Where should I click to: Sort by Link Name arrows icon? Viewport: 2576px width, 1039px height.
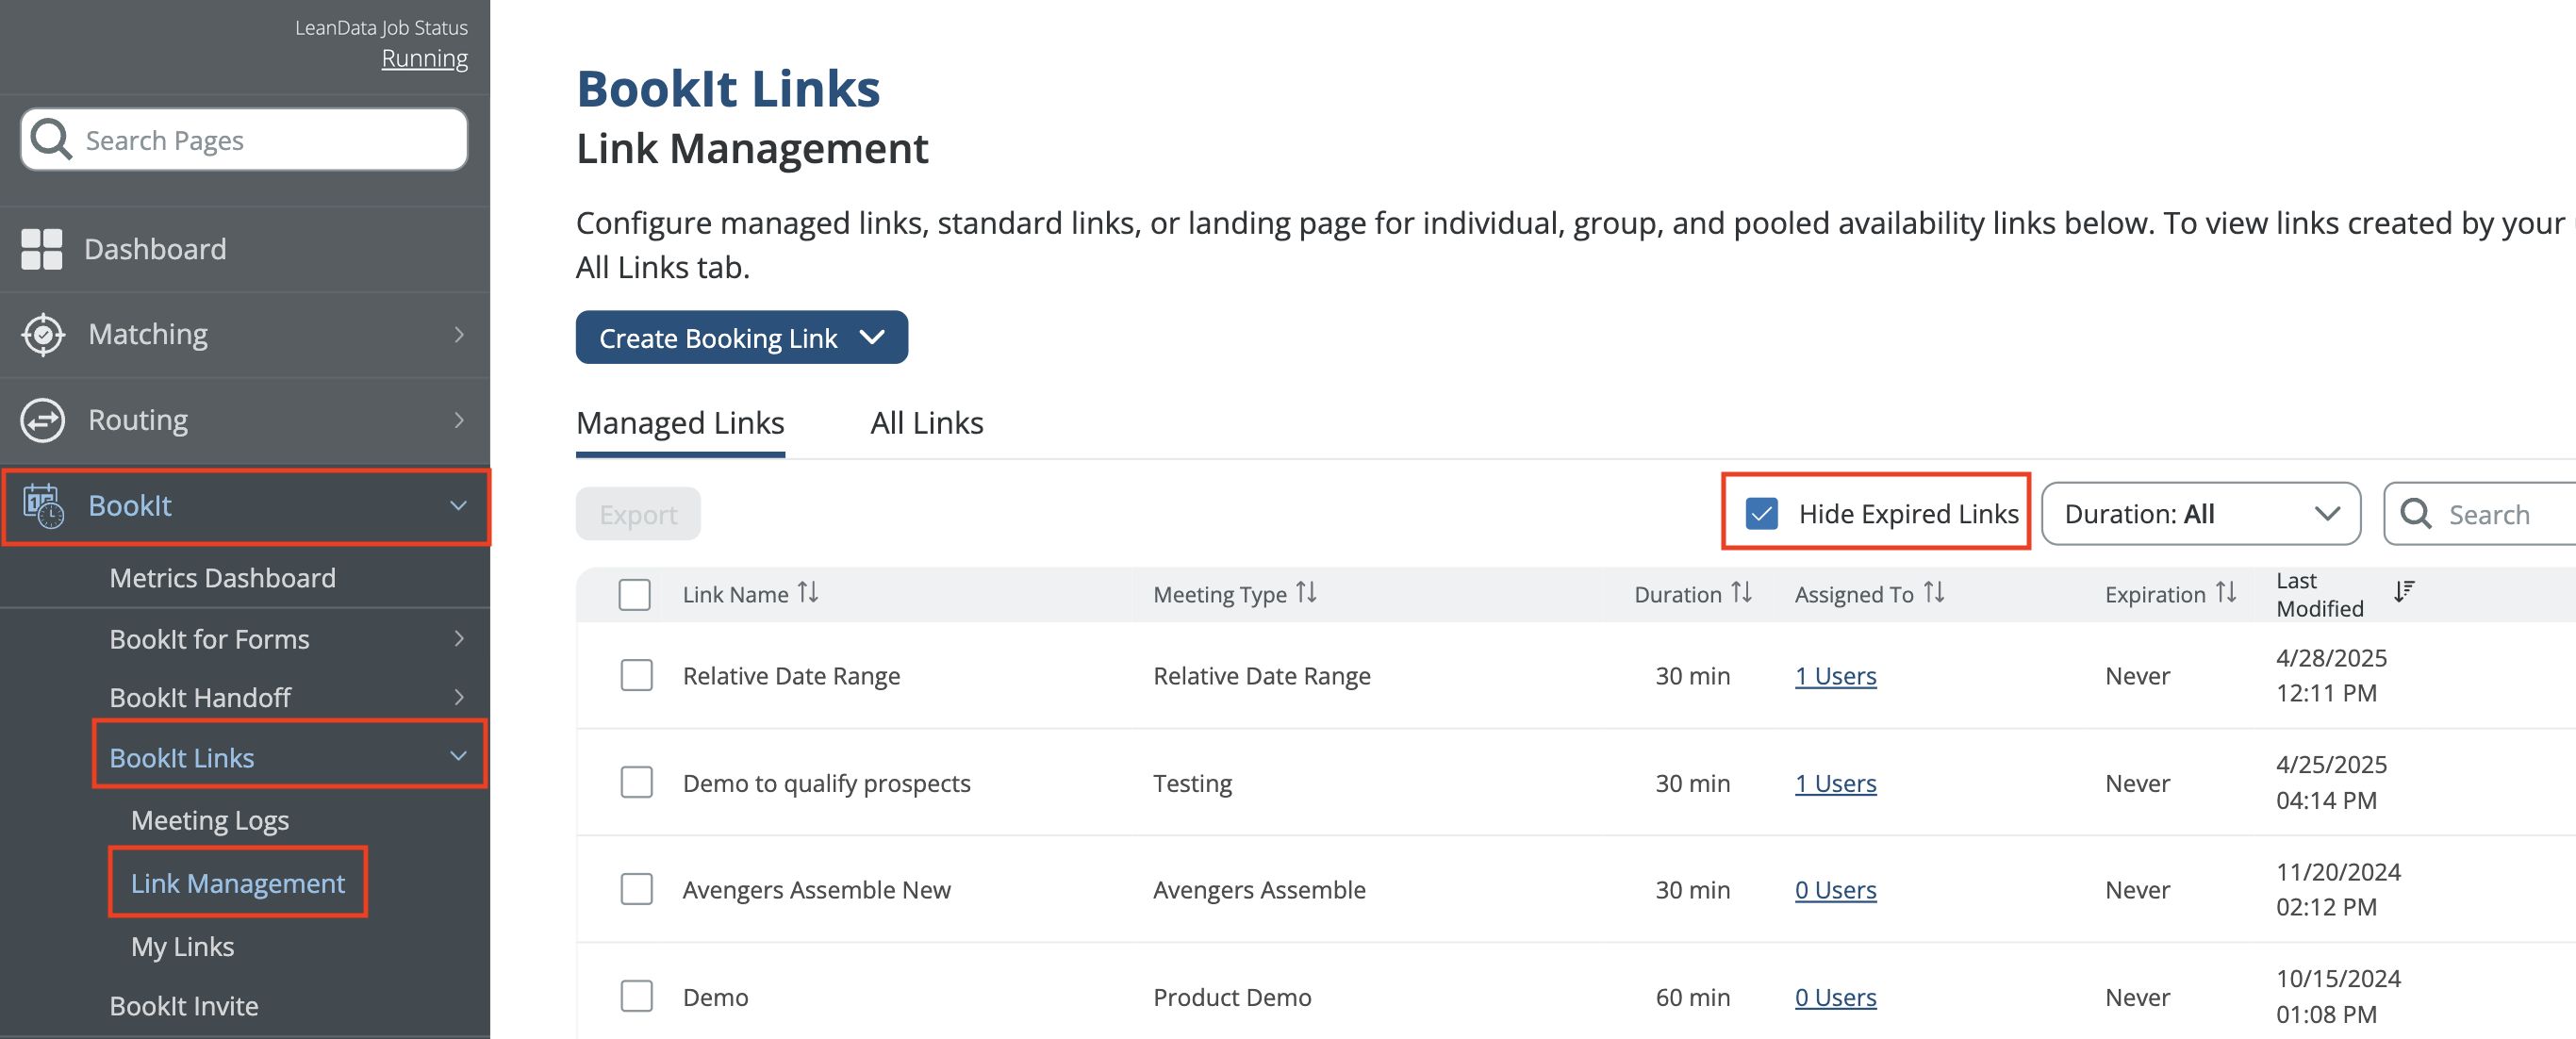pyautogui.click(x=808, y=593)
